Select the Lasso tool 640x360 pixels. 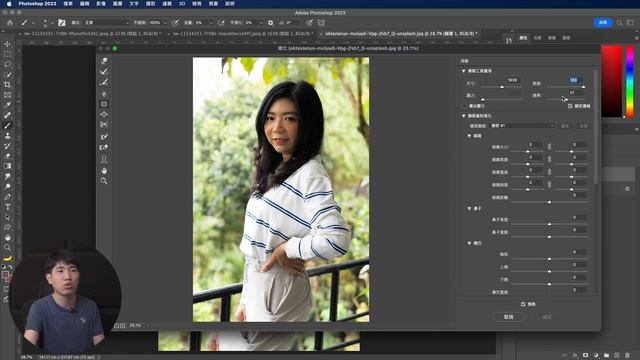(7, 64)
